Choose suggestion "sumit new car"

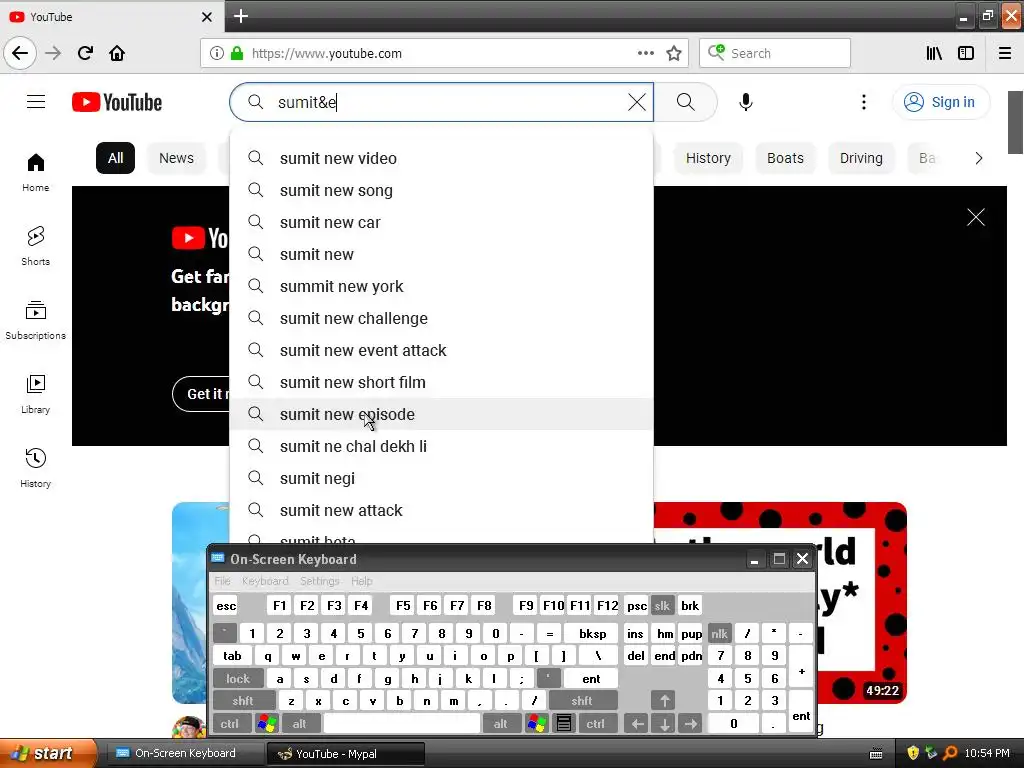point(441,222)
